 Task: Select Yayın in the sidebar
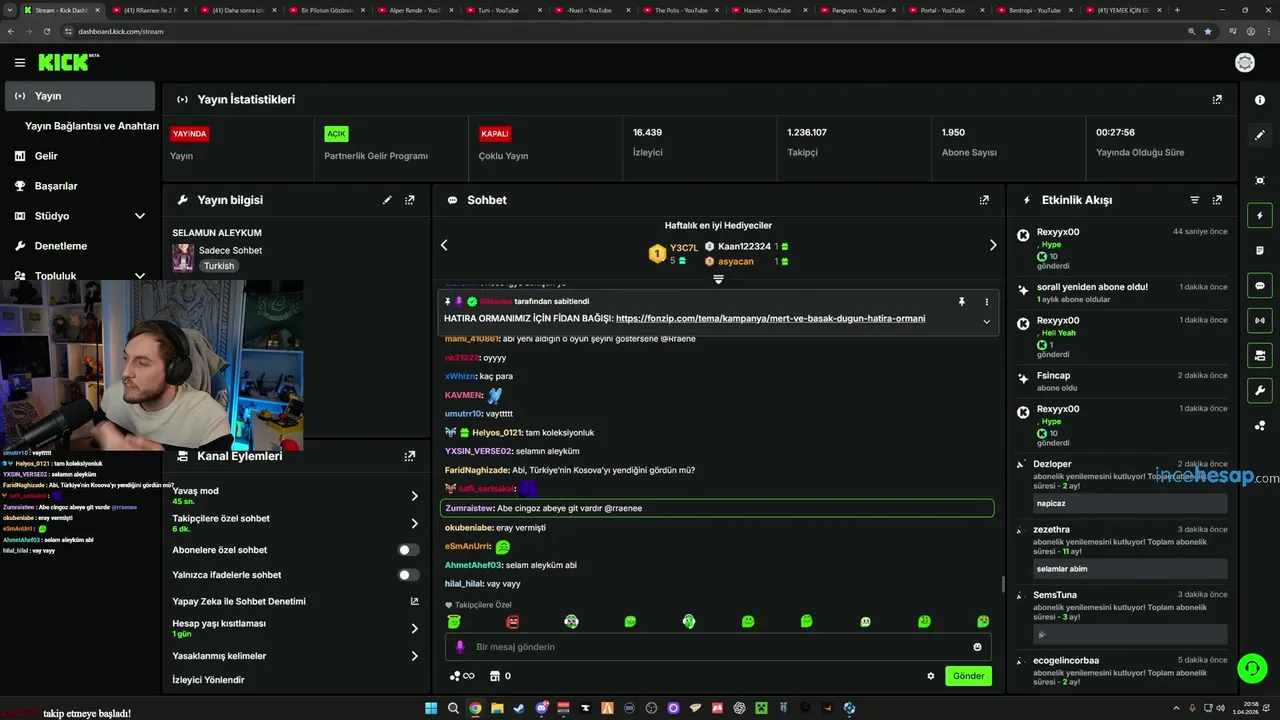(x=80, y=96)
